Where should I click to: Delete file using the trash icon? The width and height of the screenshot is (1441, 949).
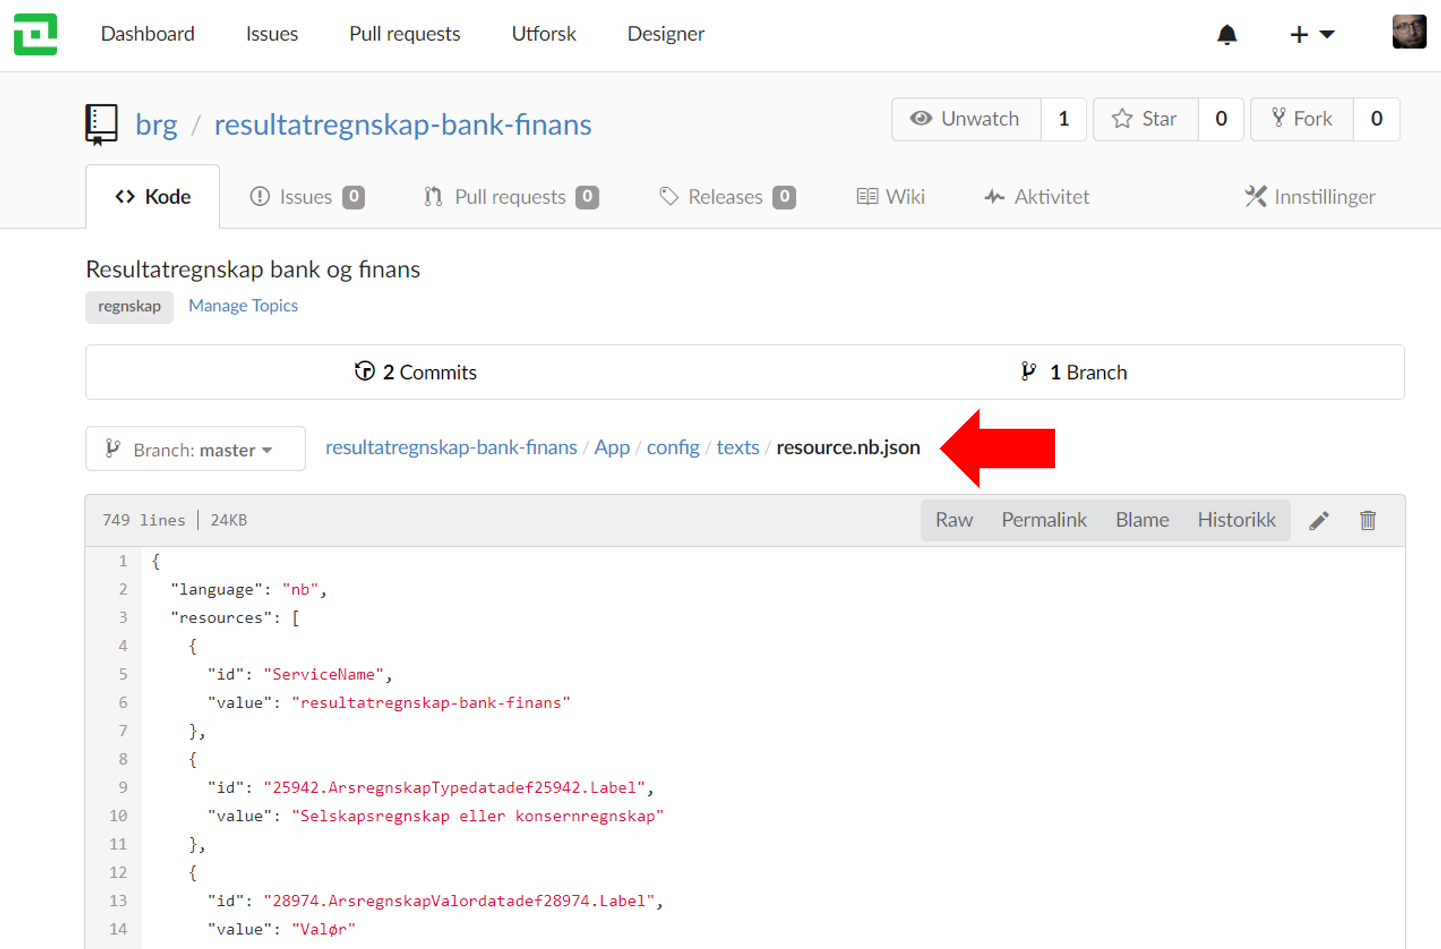point(1368,520)
